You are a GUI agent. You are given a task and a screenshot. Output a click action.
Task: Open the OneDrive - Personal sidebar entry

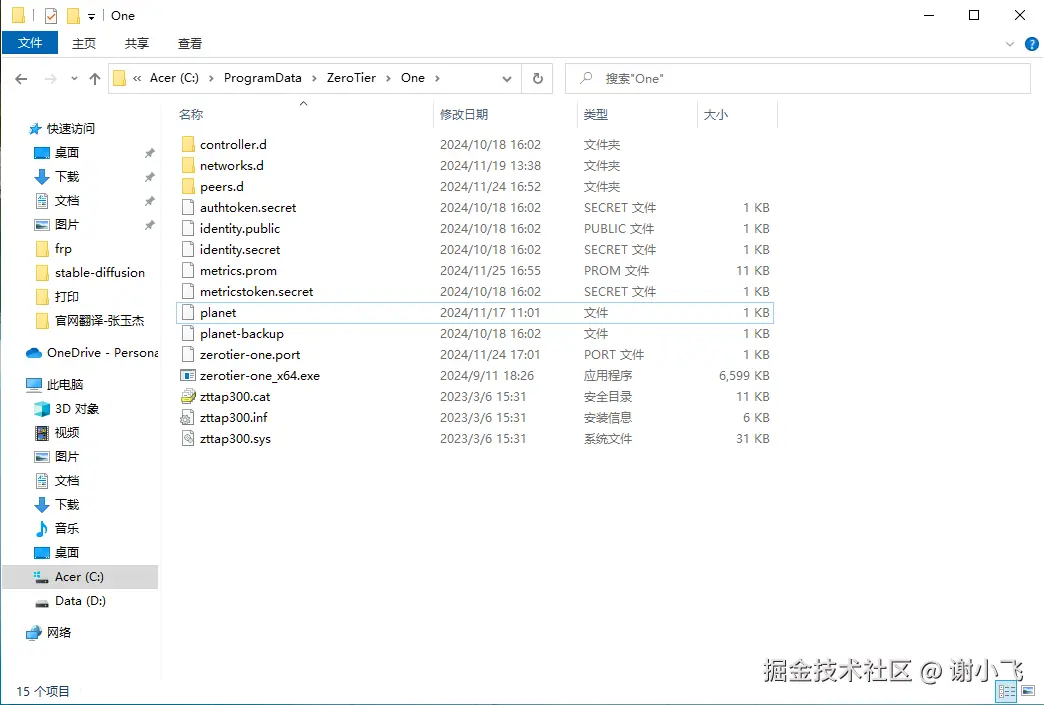pyautogui.click(x=98, y=352)
